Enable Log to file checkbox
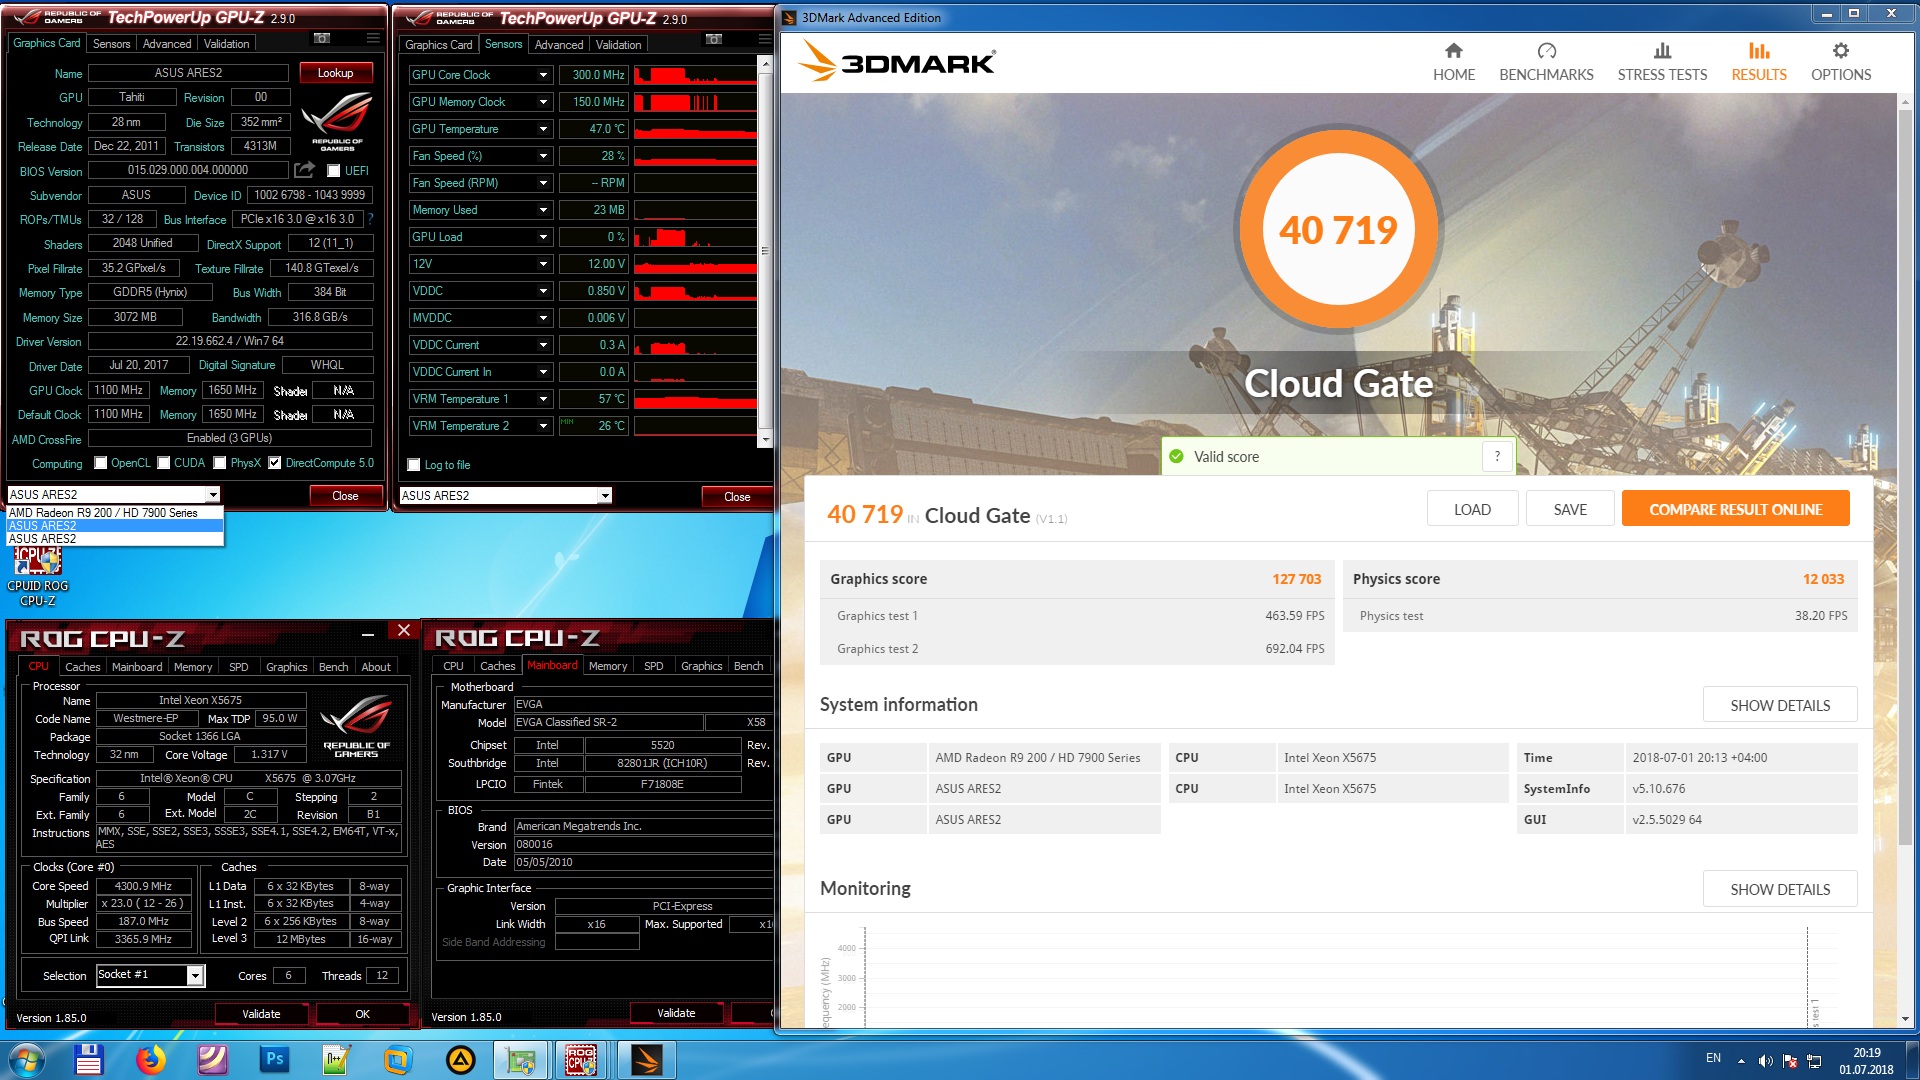The width and height of the screenshot is (1920, 1080). point(414,465)
